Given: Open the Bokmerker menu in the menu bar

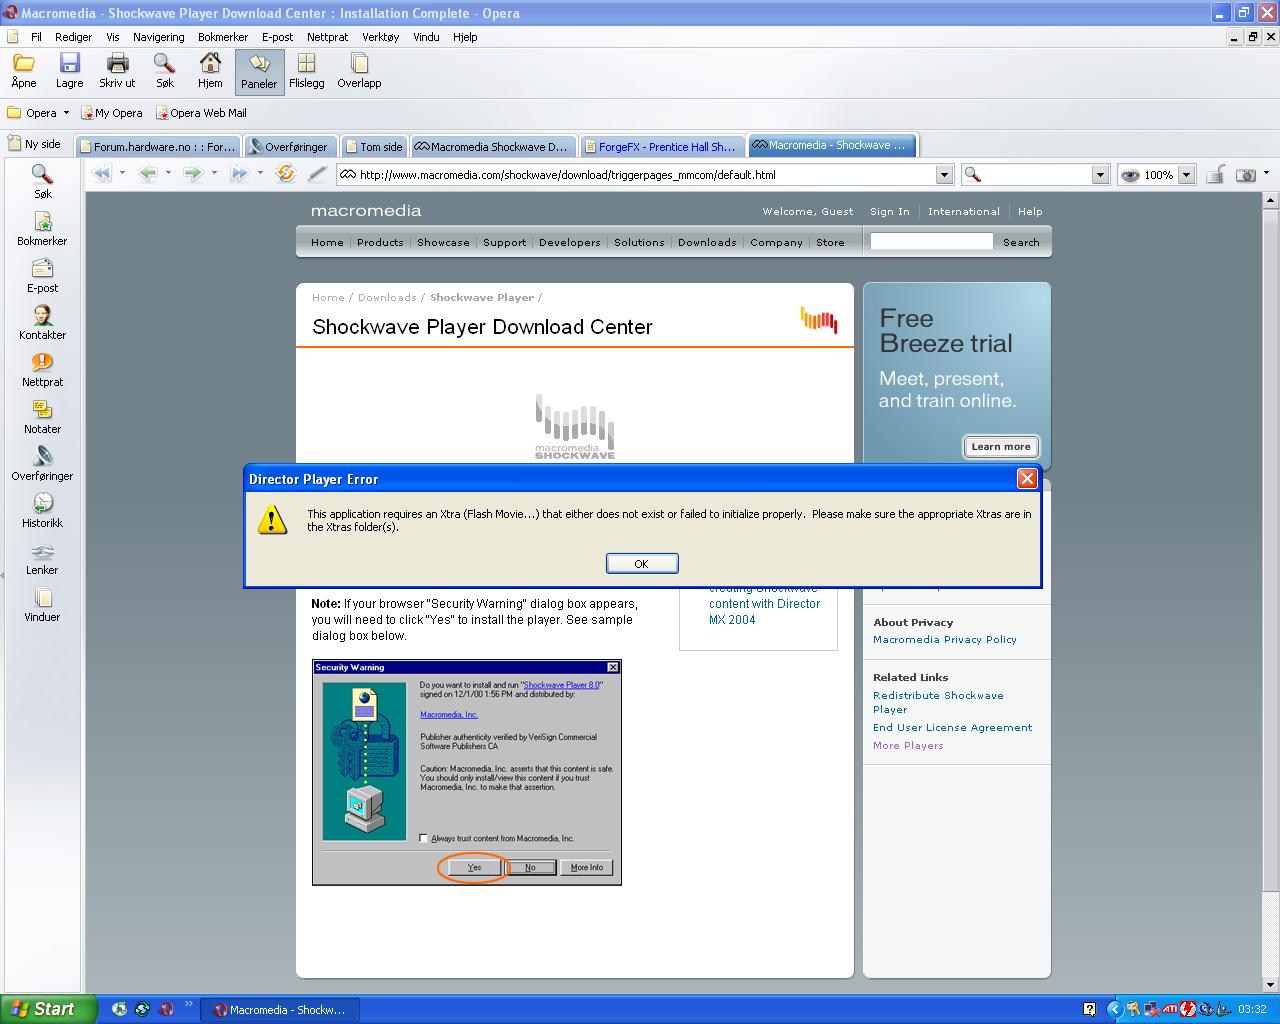Looking at the screenshot, I should click(x=223, y=37).
